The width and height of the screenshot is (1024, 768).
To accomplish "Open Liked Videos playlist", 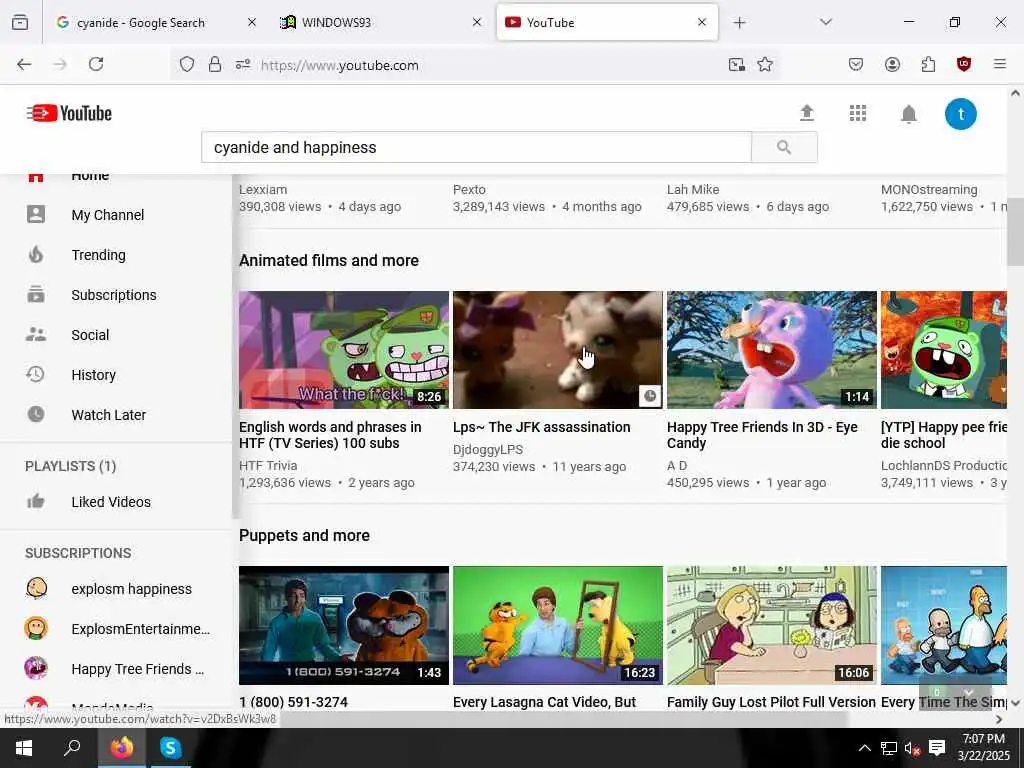I will (111, 502).
